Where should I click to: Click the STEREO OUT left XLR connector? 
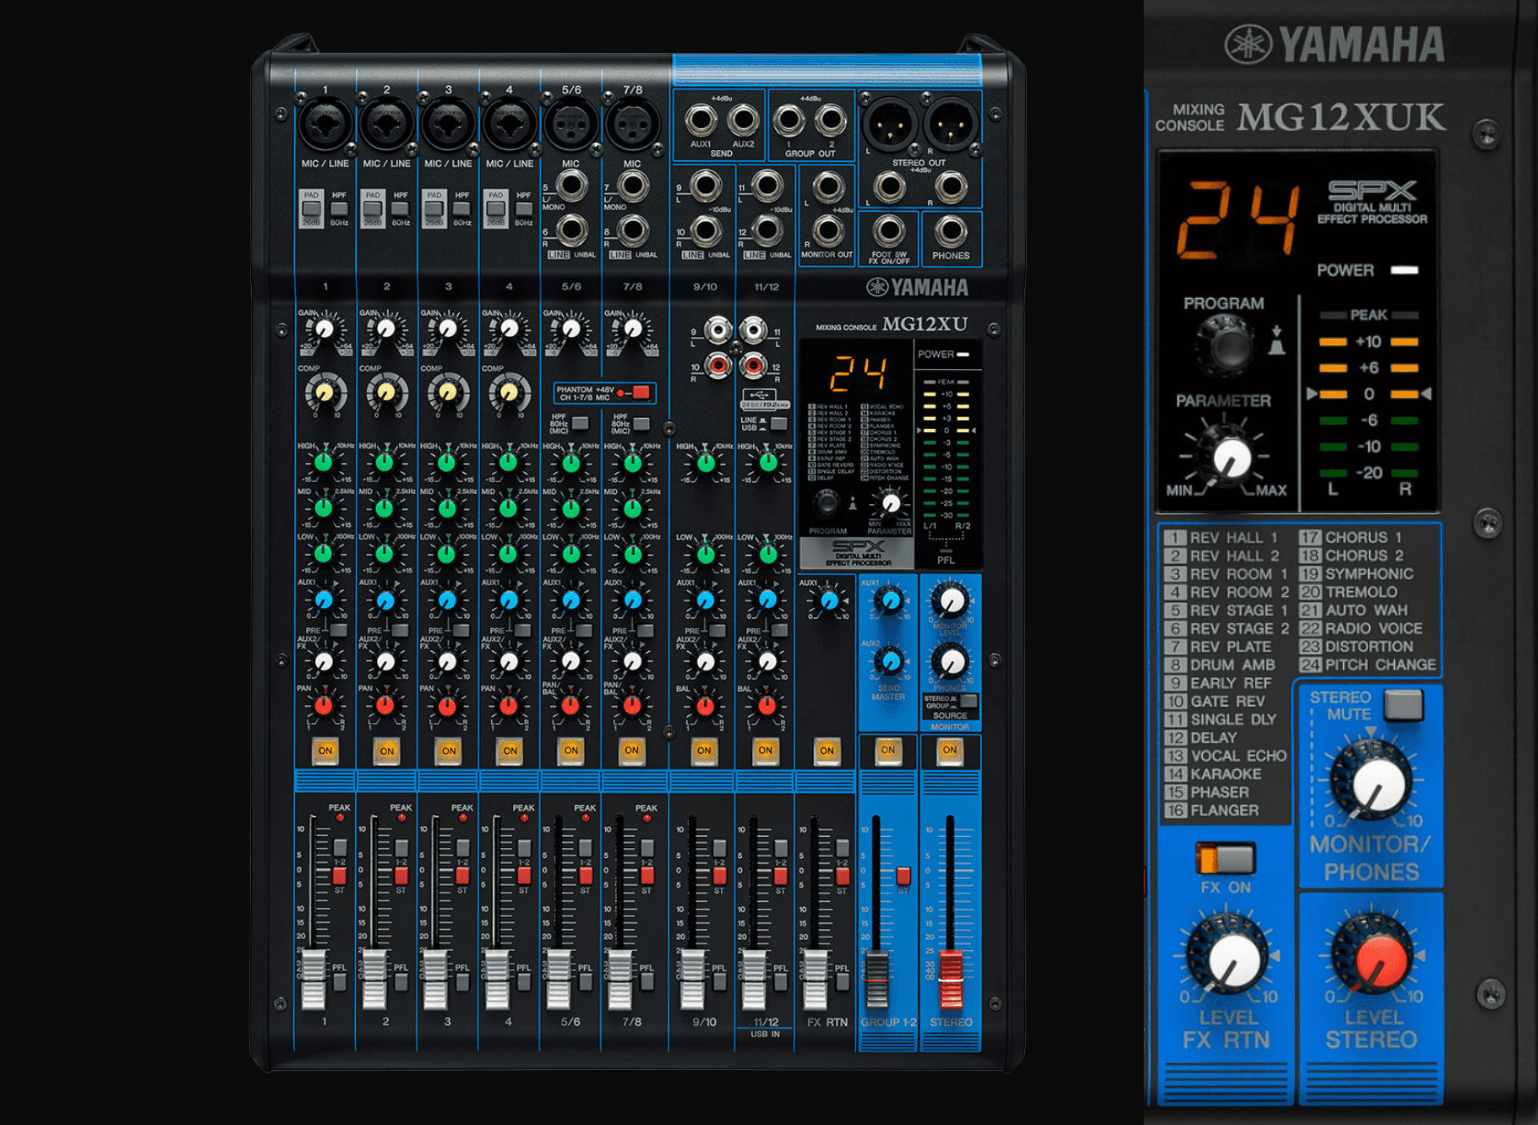(x=889, y=126)
